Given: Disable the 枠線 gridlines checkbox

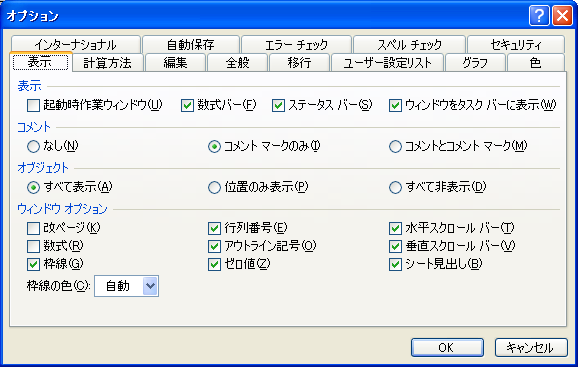Looking at the screenshot, I should (33, 264).
